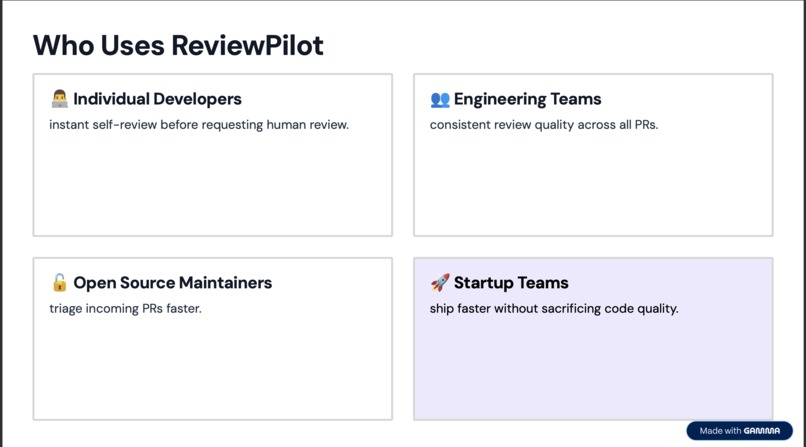Click the open padlock emoji icon
This screenshot has width=806, height=447.
tap(60, 283)
